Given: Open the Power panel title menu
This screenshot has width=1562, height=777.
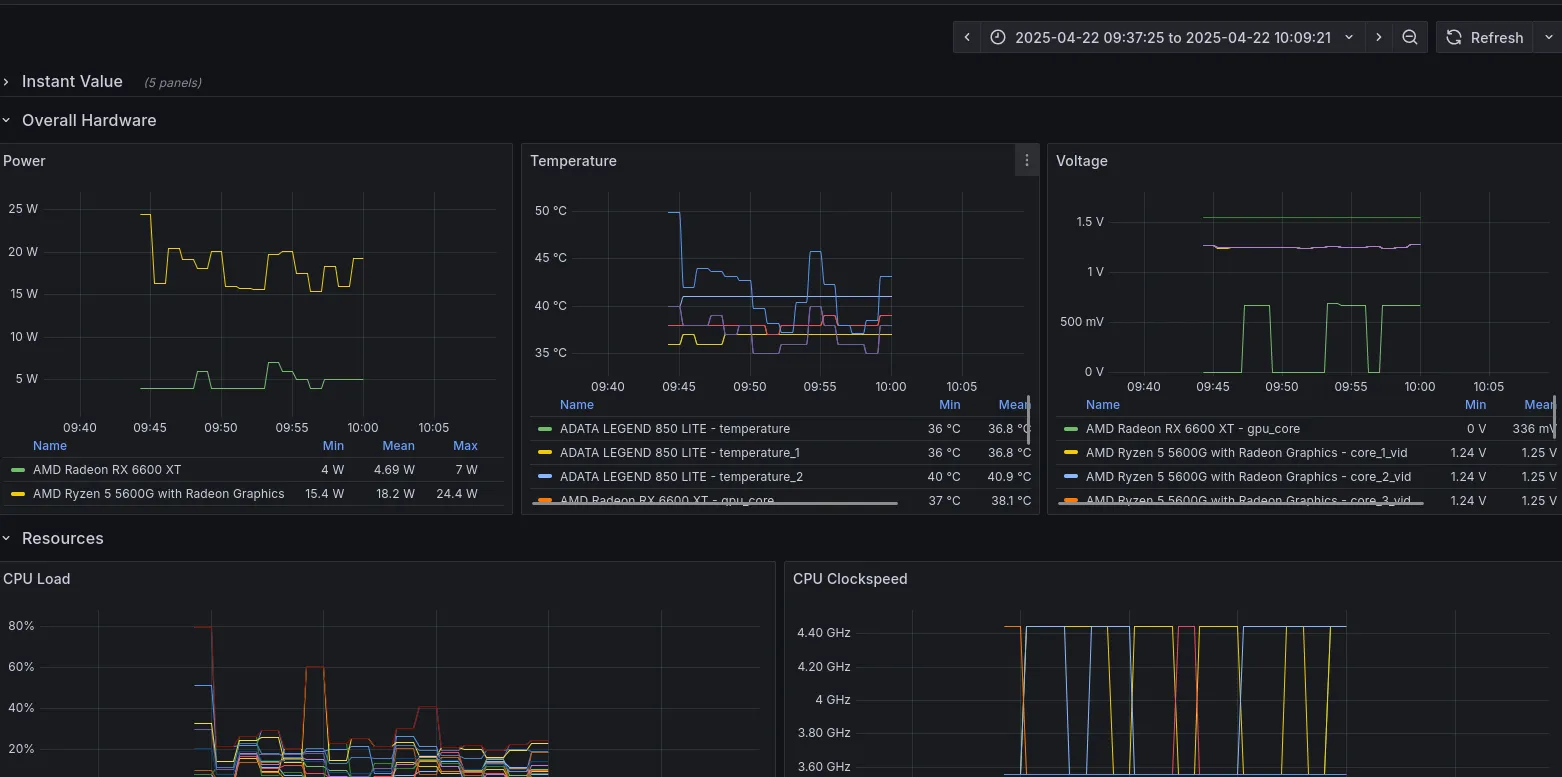Looking at the screenshot, I should point(24,160).
